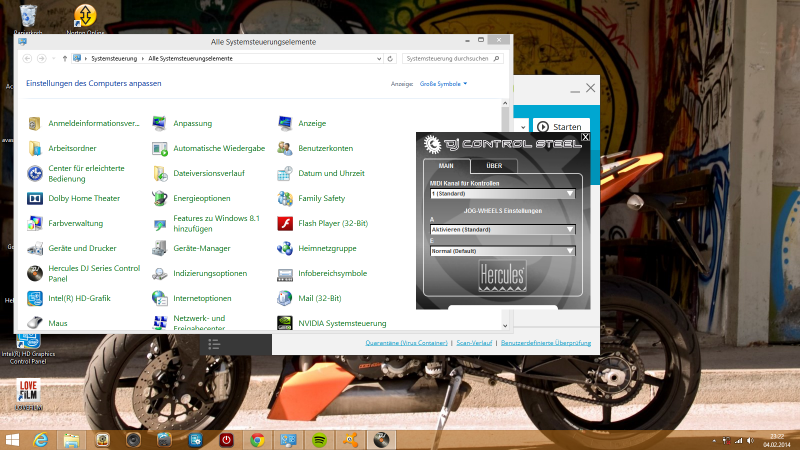Open the Flash Player (32-Bit) icon
This screenshot has width=800, height=450.
pyautogui.click(x=285, y=223)
